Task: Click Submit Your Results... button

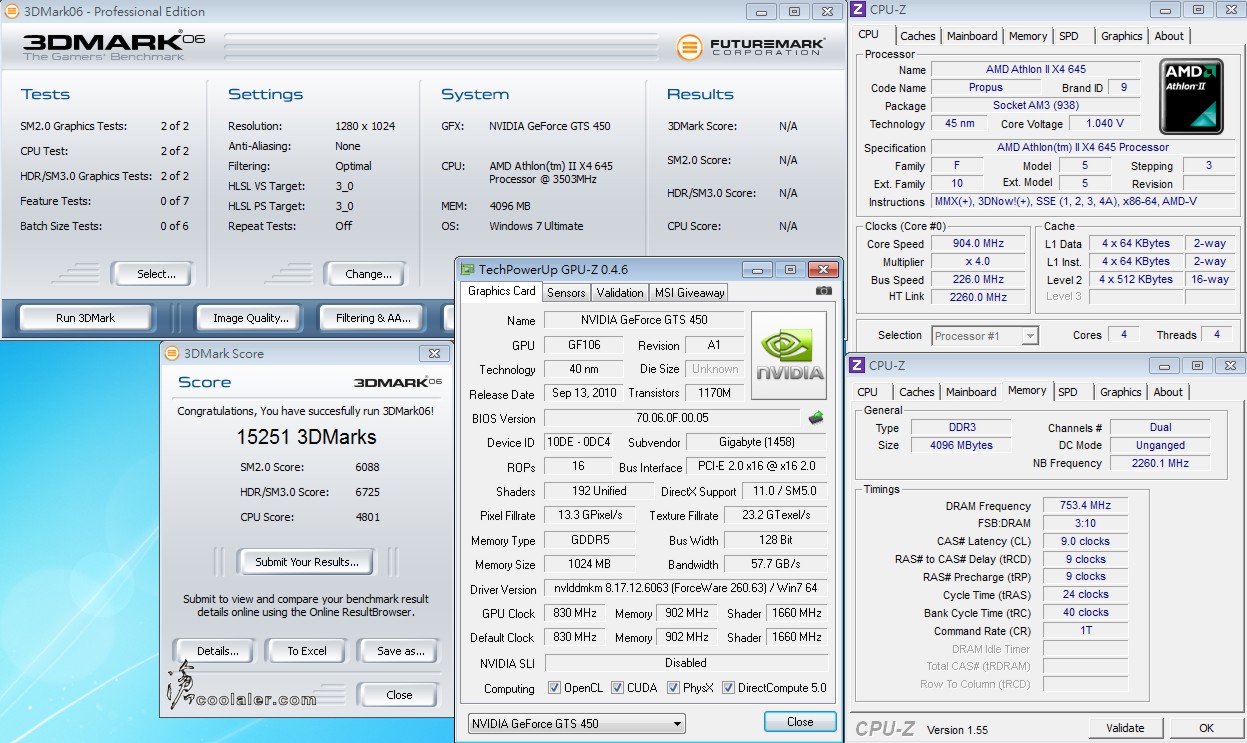Action: click(x=305, y=562)
